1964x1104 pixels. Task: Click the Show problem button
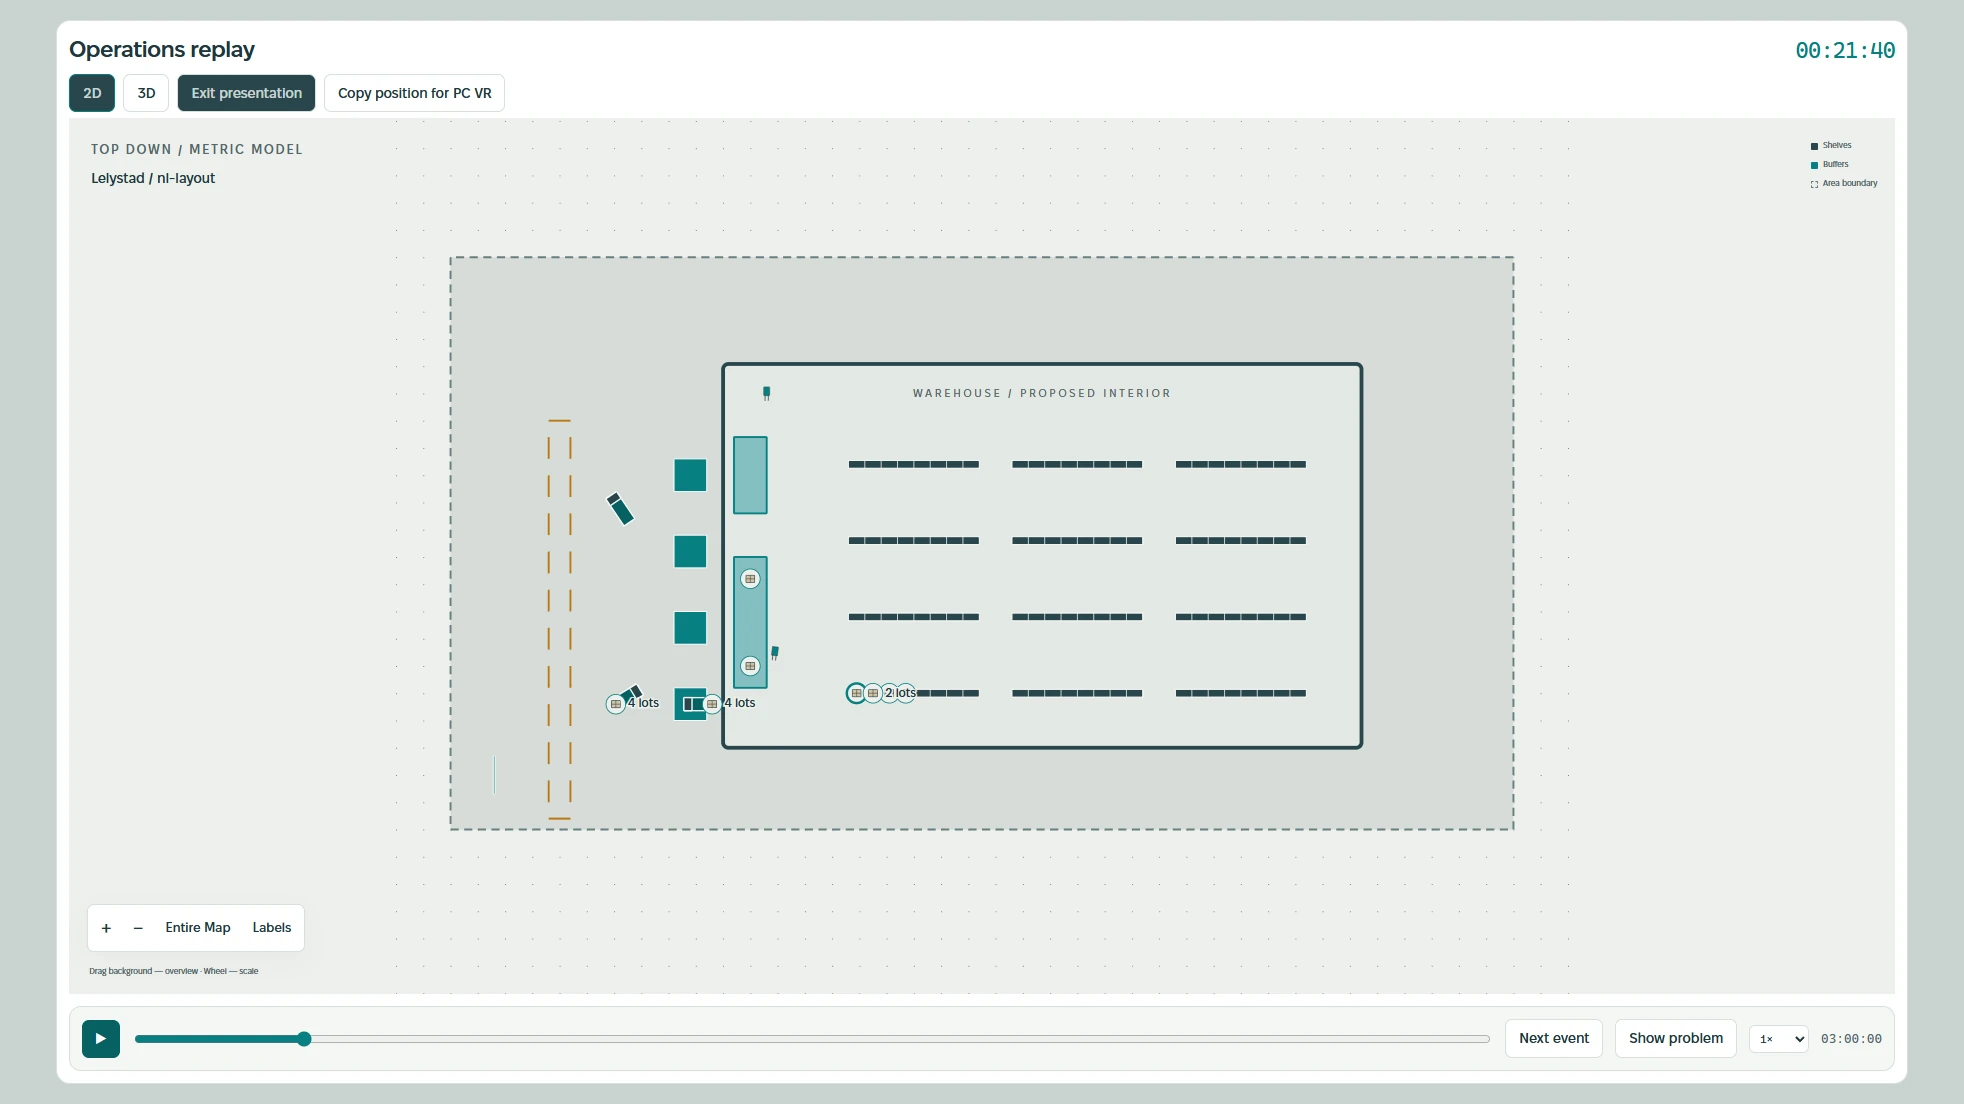pyautogui.click(x=1676, y=1038)
